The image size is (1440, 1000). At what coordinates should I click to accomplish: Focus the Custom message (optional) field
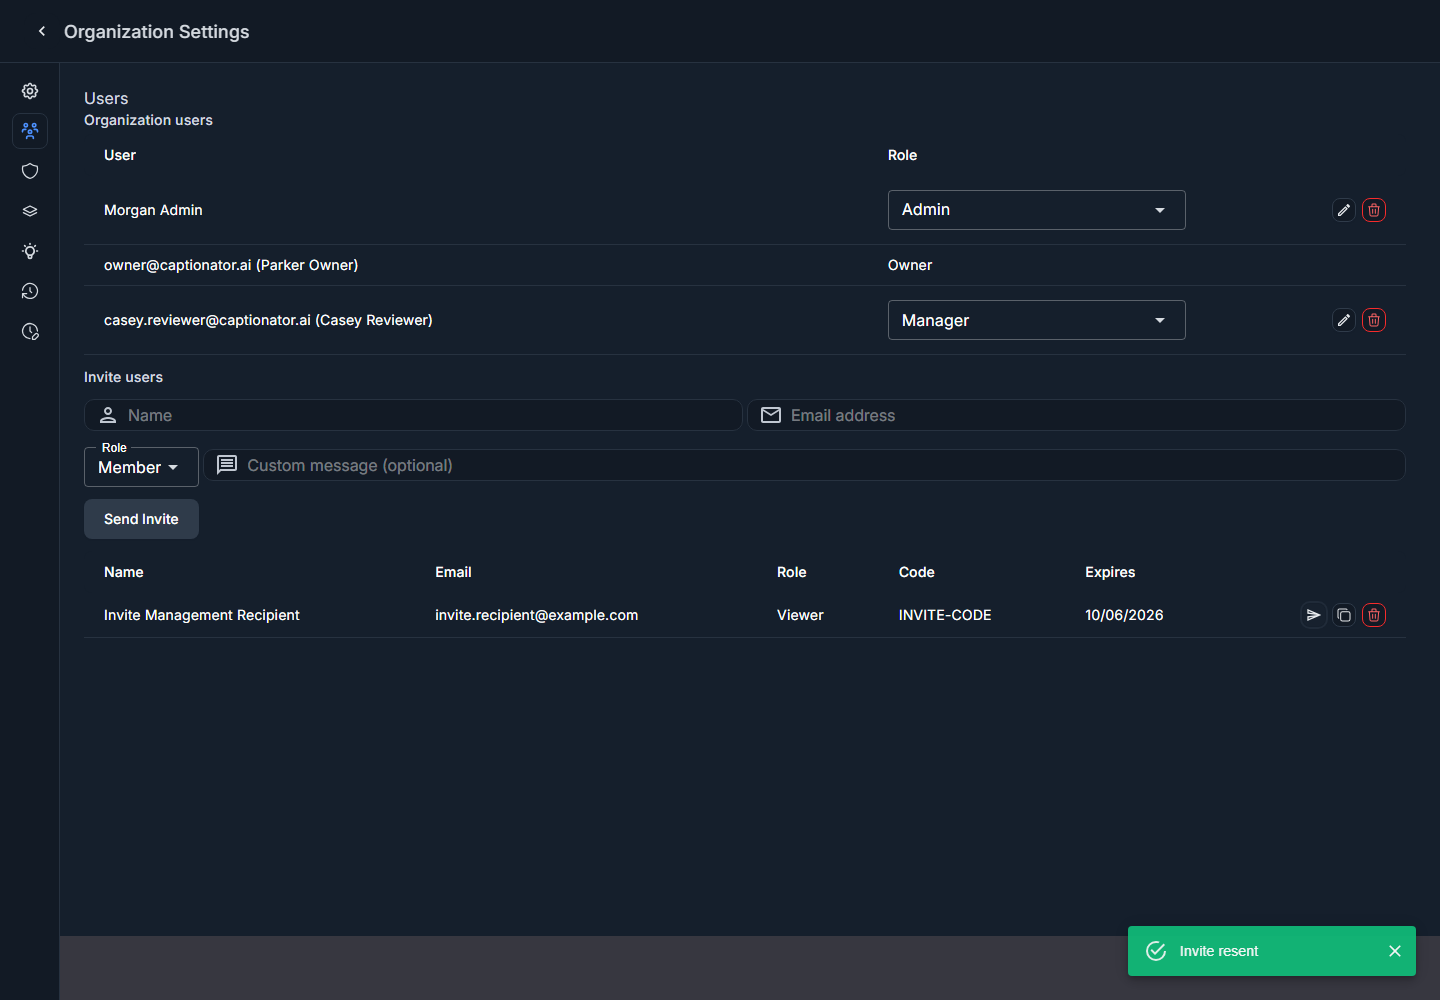coord(805,465)
